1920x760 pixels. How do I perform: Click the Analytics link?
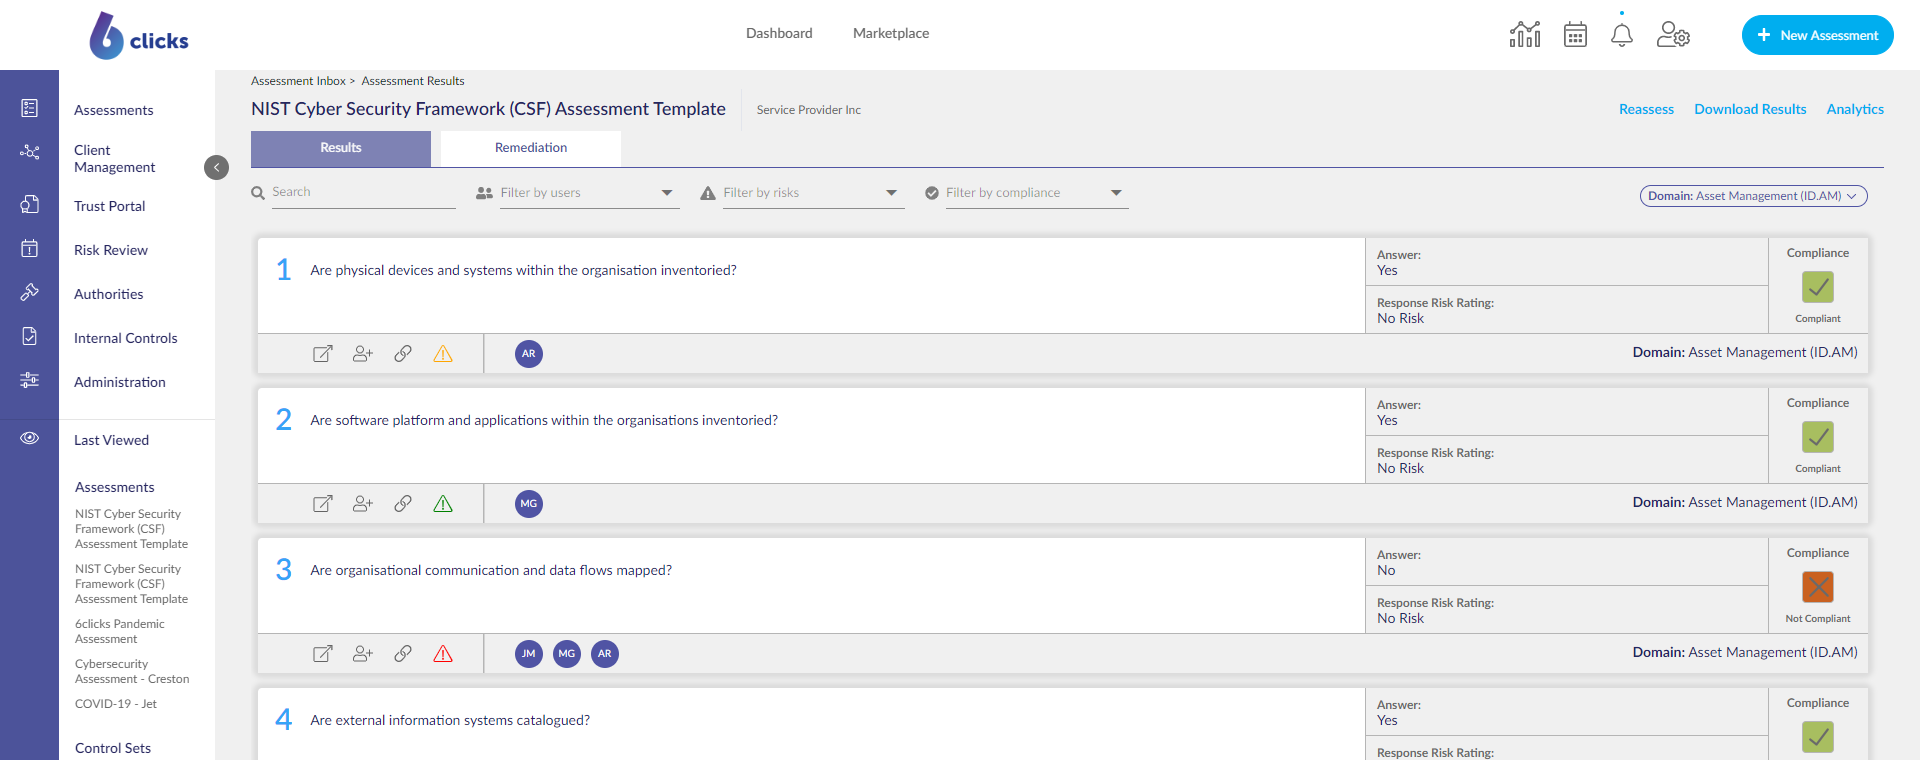click(x=1855, y=109)
